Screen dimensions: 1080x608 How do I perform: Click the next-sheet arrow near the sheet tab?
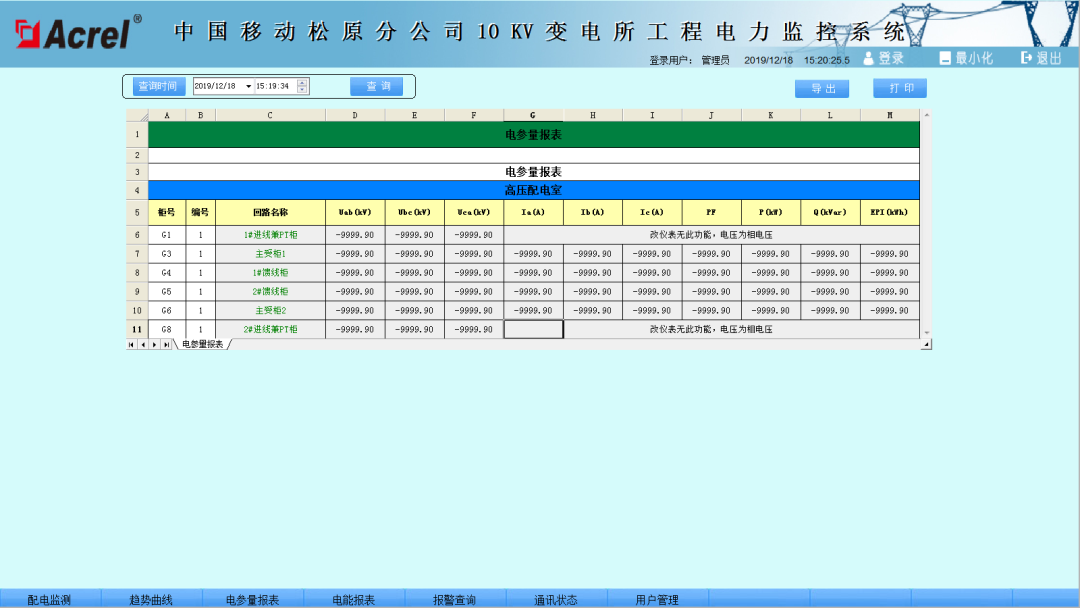(155, 347)
